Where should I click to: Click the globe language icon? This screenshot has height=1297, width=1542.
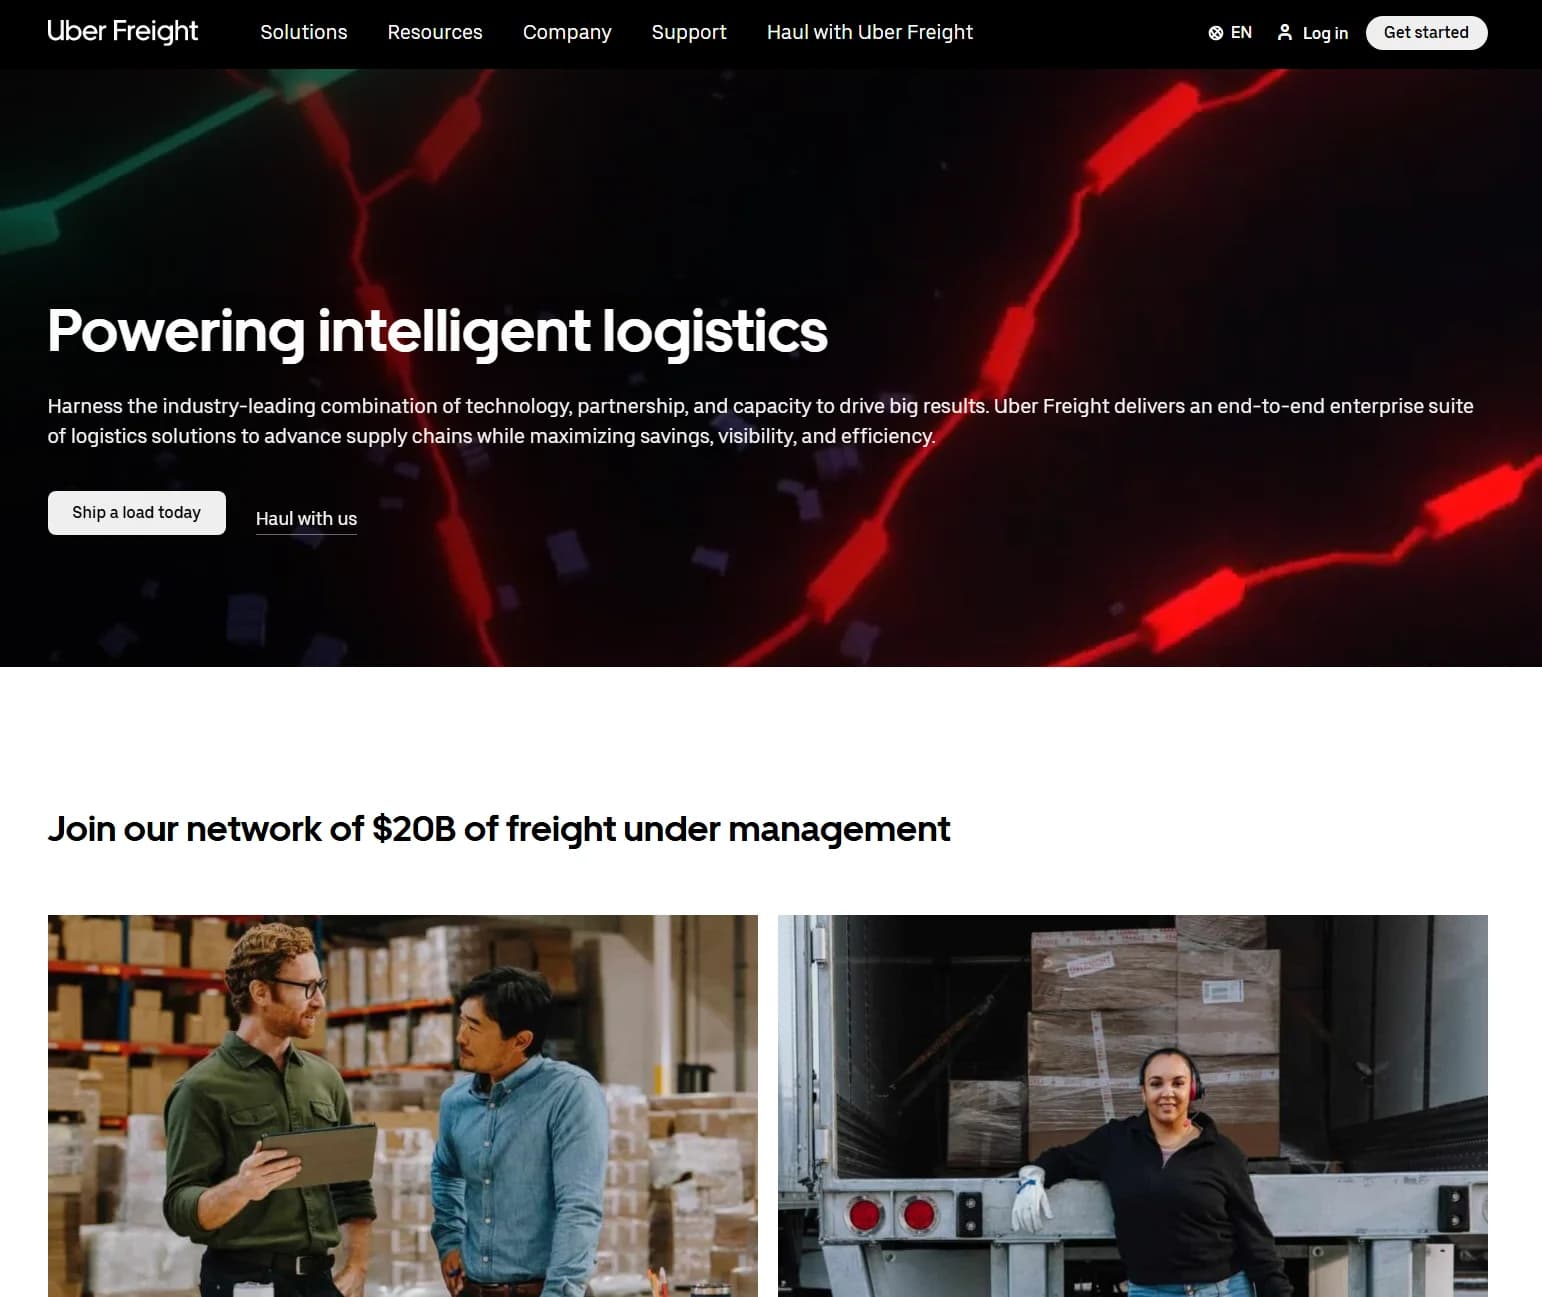tap(1216, 33)
